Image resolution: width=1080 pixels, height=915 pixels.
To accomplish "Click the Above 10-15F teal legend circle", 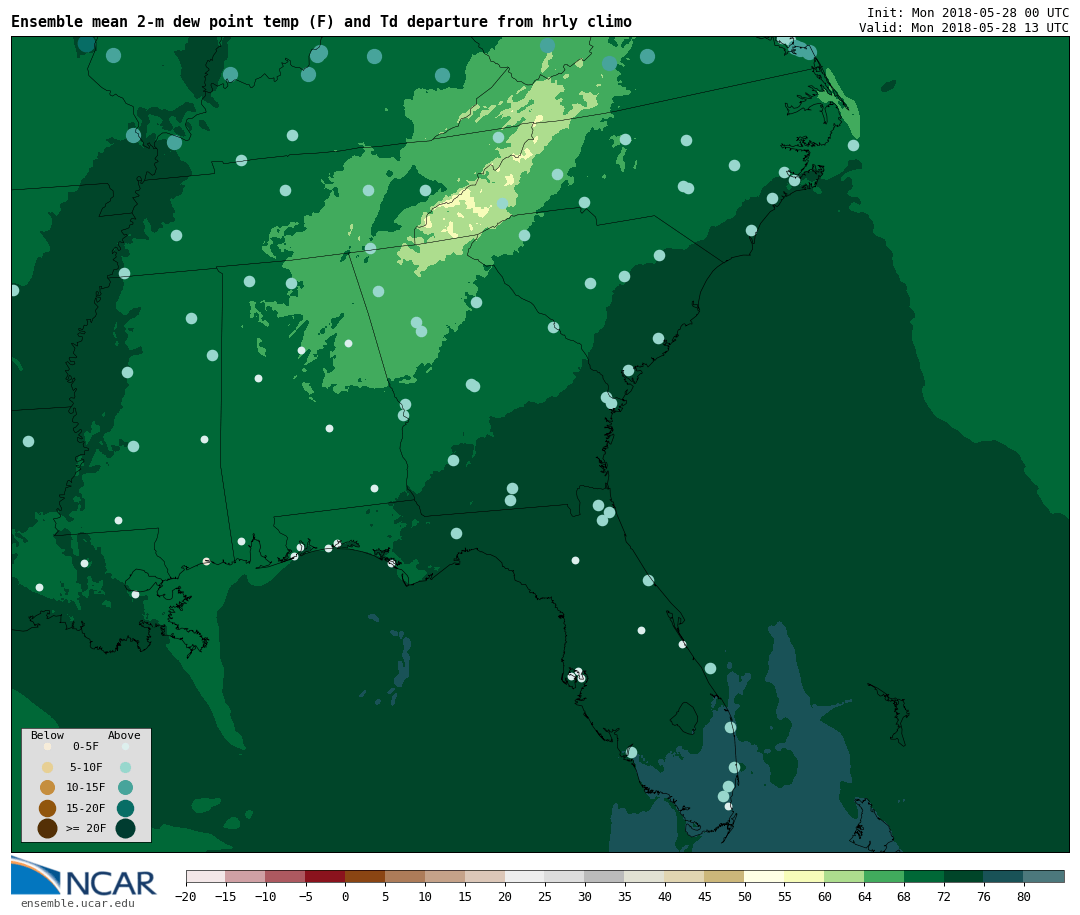I will tap(125, 788).
